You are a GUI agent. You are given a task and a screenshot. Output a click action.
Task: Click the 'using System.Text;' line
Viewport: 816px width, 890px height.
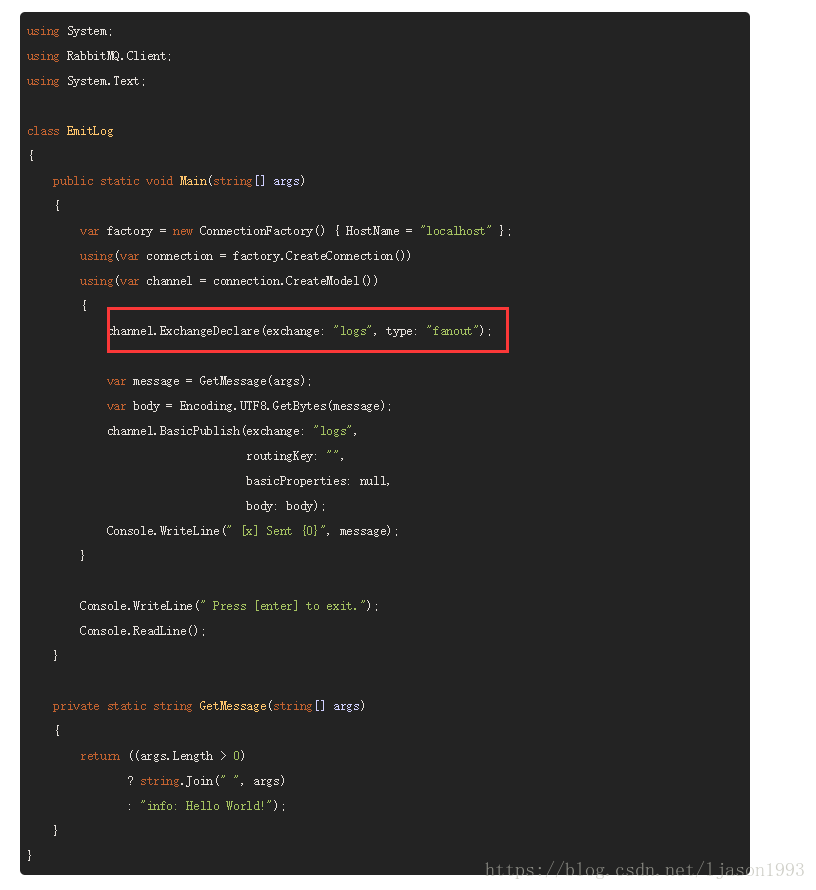[x=86, y=81]
